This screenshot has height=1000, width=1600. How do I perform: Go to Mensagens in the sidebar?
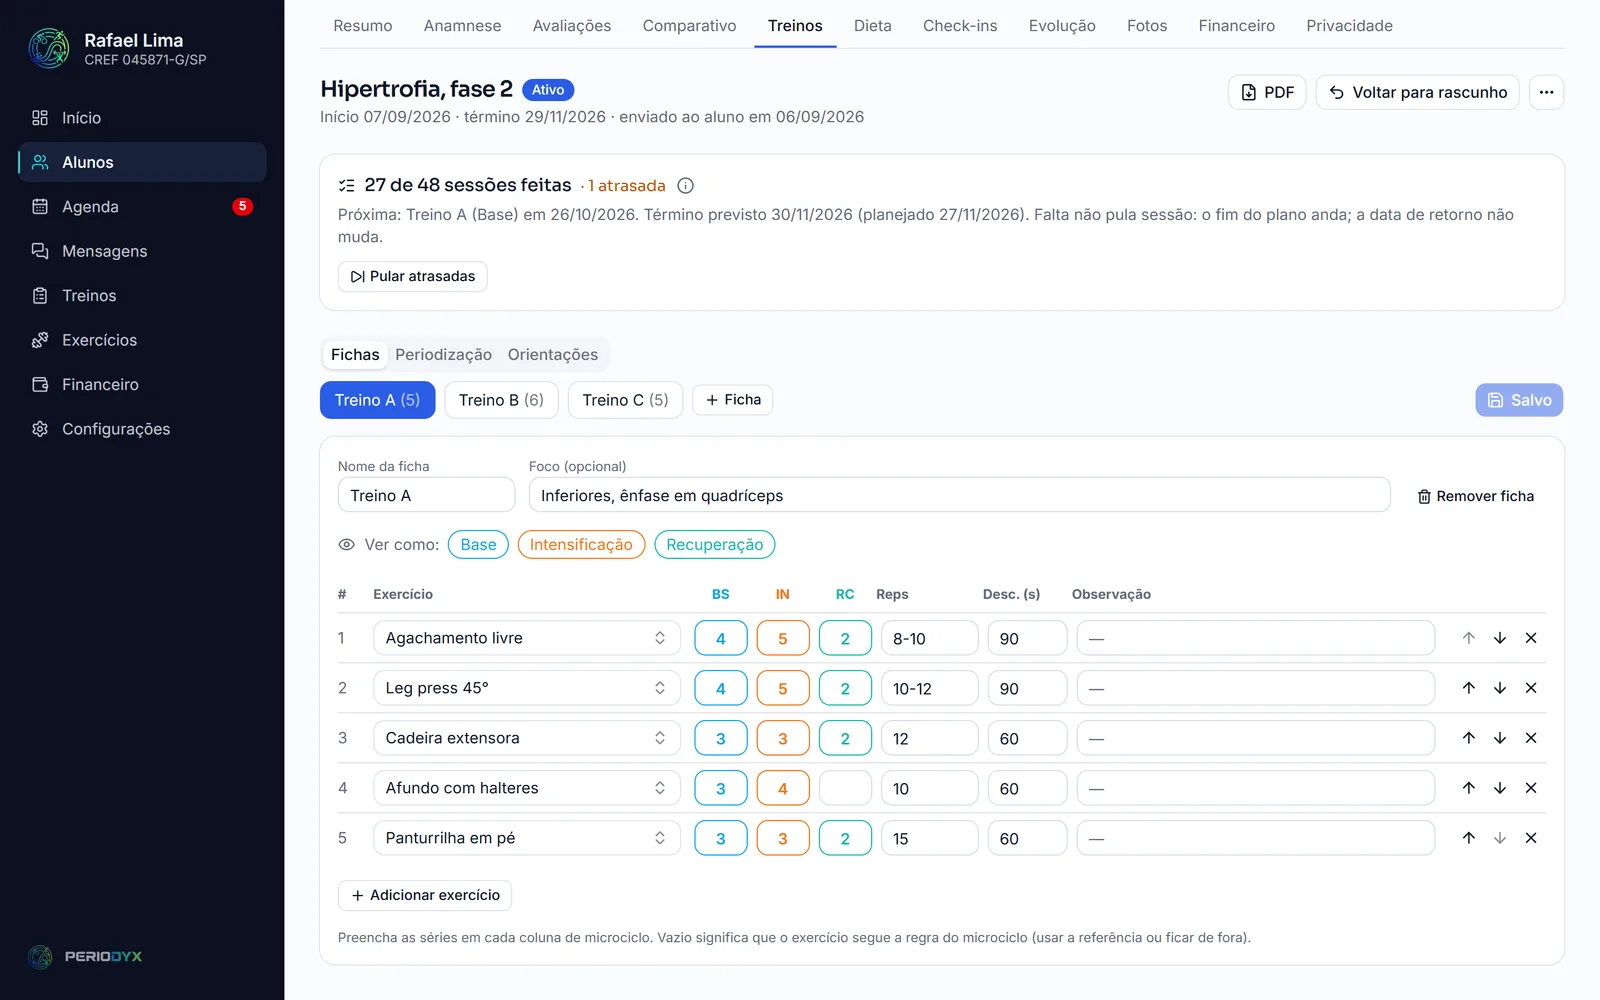point(142,251)
